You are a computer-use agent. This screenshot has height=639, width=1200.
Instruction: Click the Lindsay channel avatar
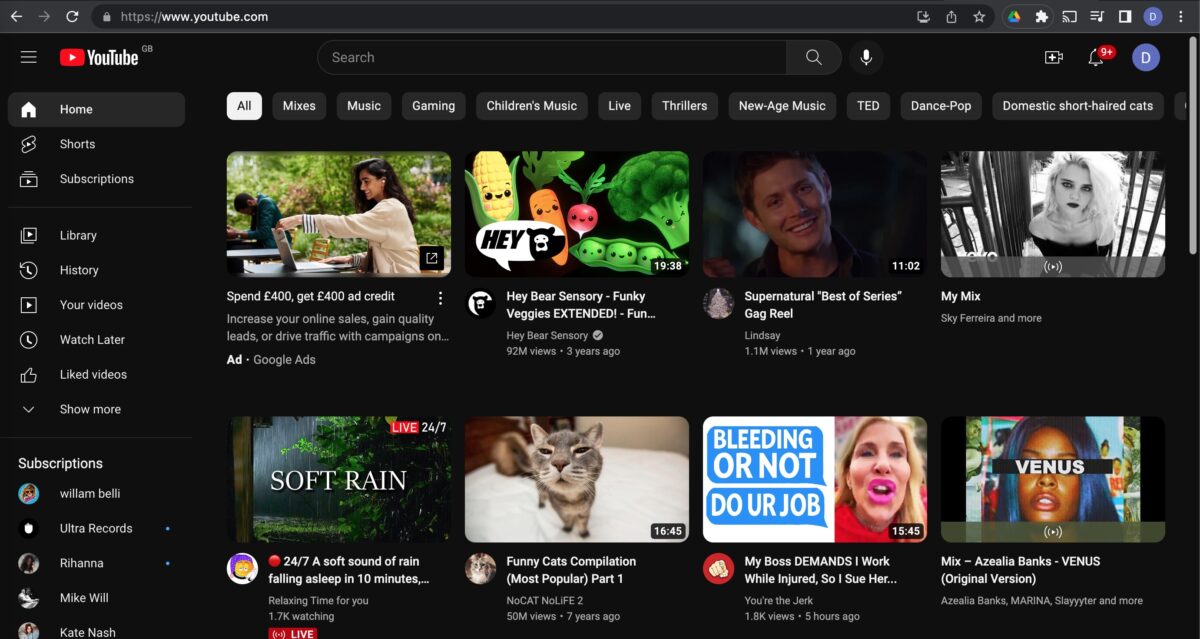point(719,303)
